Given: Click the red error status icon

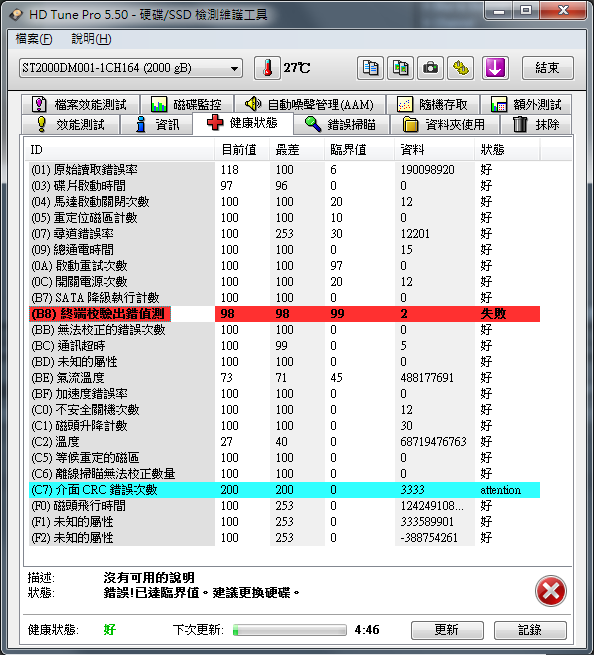Looking at the screenshot, I should 551,591.
